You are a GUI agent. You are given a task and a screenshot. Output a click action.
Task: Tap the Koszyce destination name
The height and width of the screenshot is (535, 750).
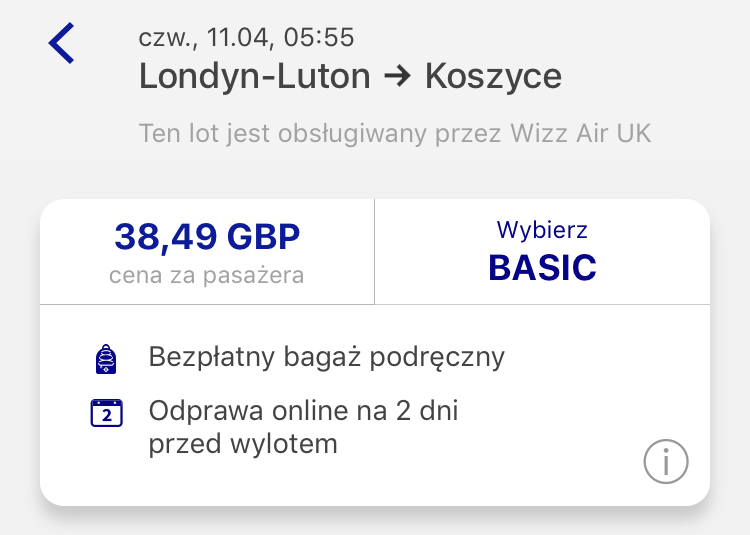point(493,76)
